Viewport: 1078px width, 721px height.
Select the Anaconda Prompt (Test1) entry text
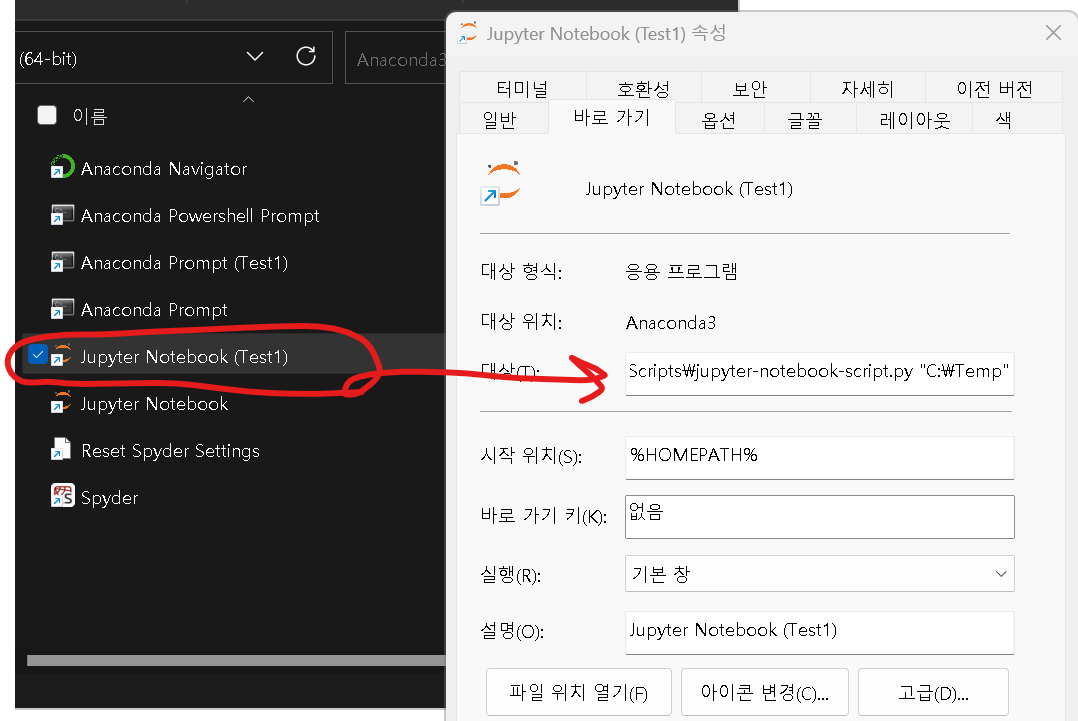coord(184,263)
